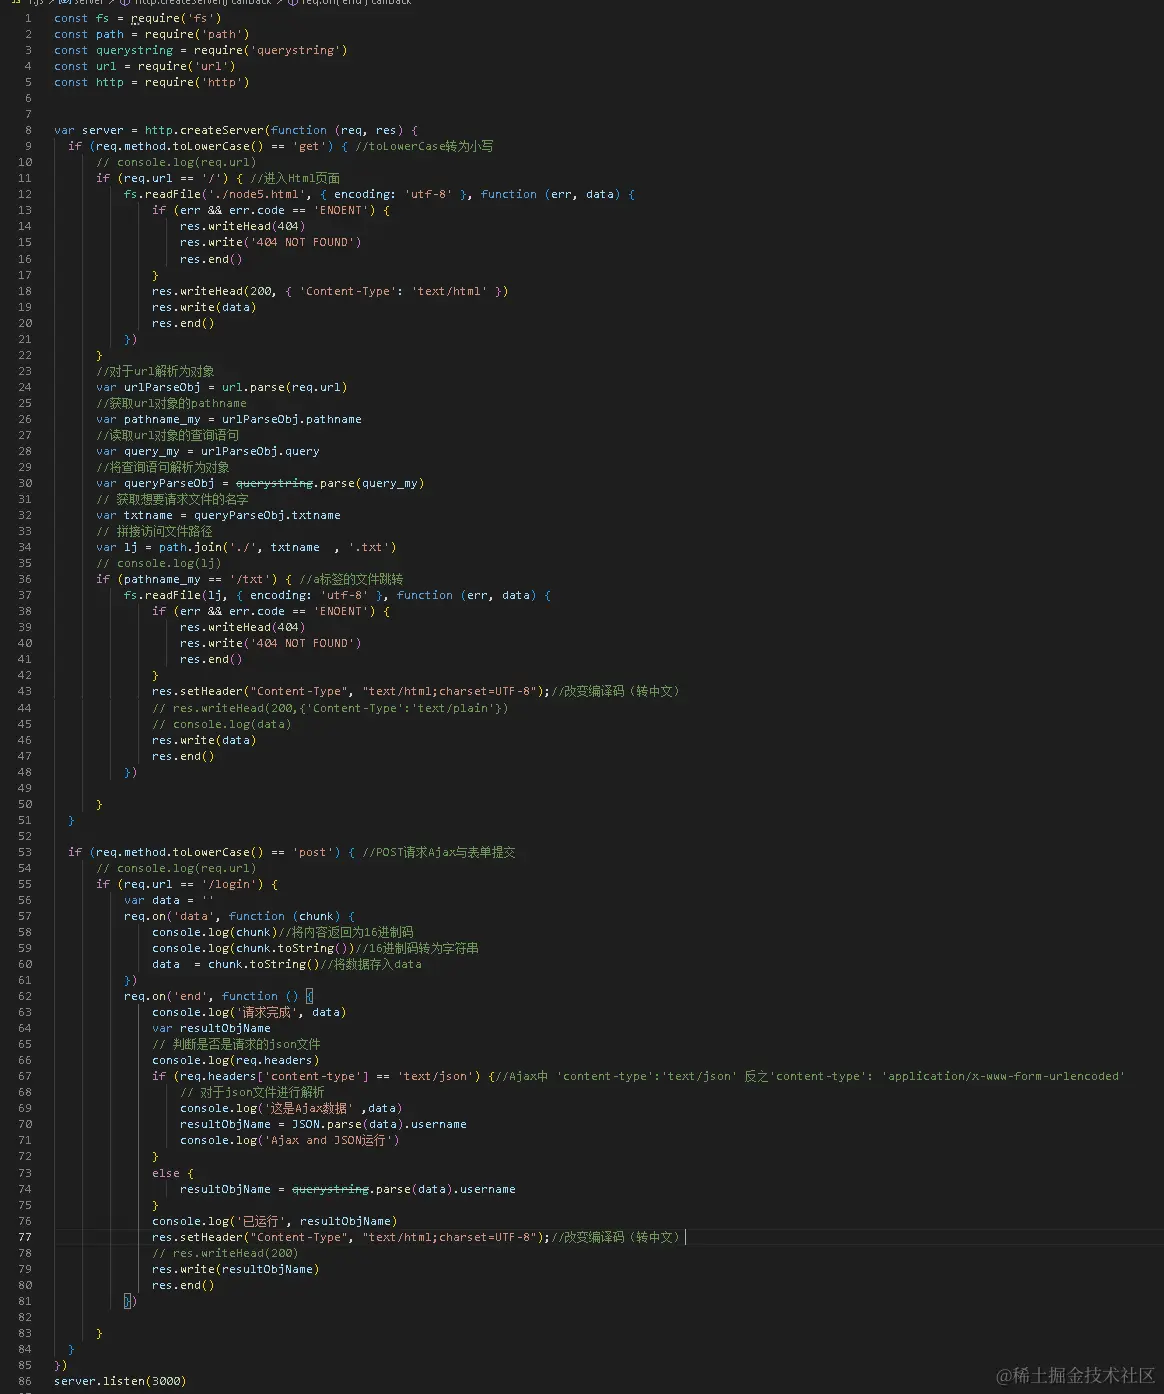Click the "var data = ''" line
The width and height of the screenshot is (1164, 1394).
point(169,900)
